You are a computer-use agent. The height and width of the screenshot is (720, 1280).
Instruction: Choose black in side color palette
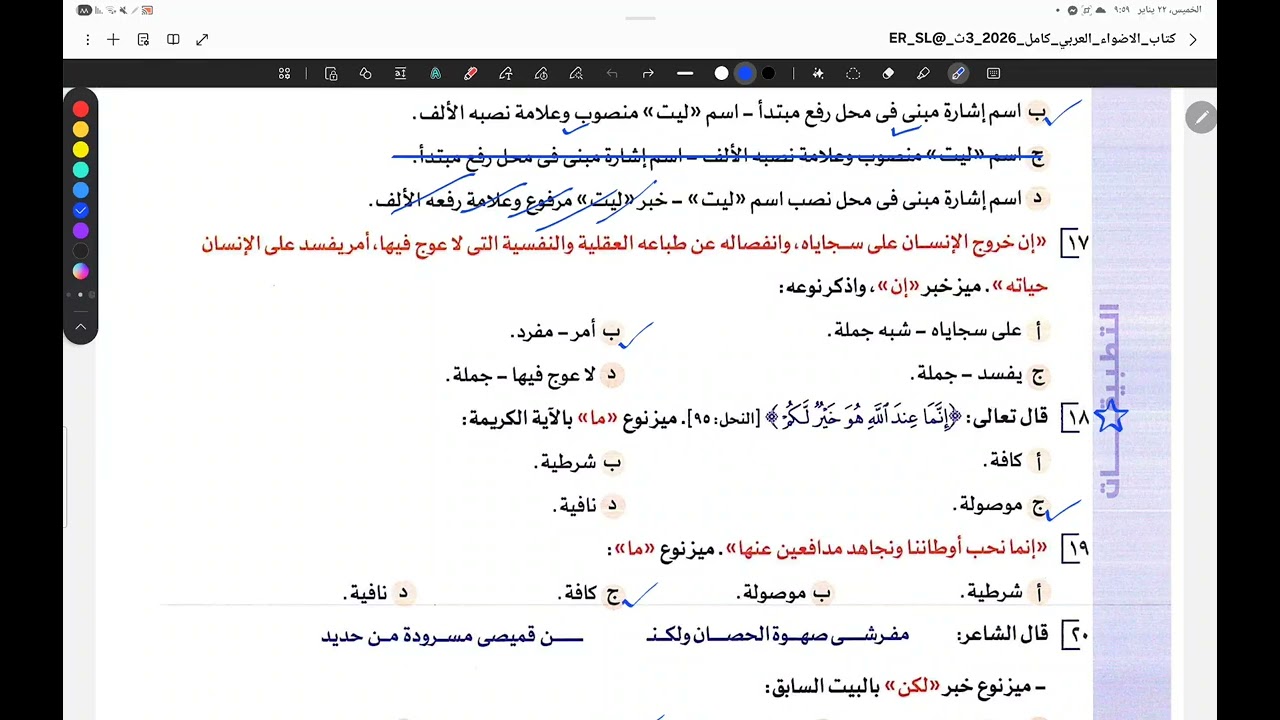click(81, 251)
